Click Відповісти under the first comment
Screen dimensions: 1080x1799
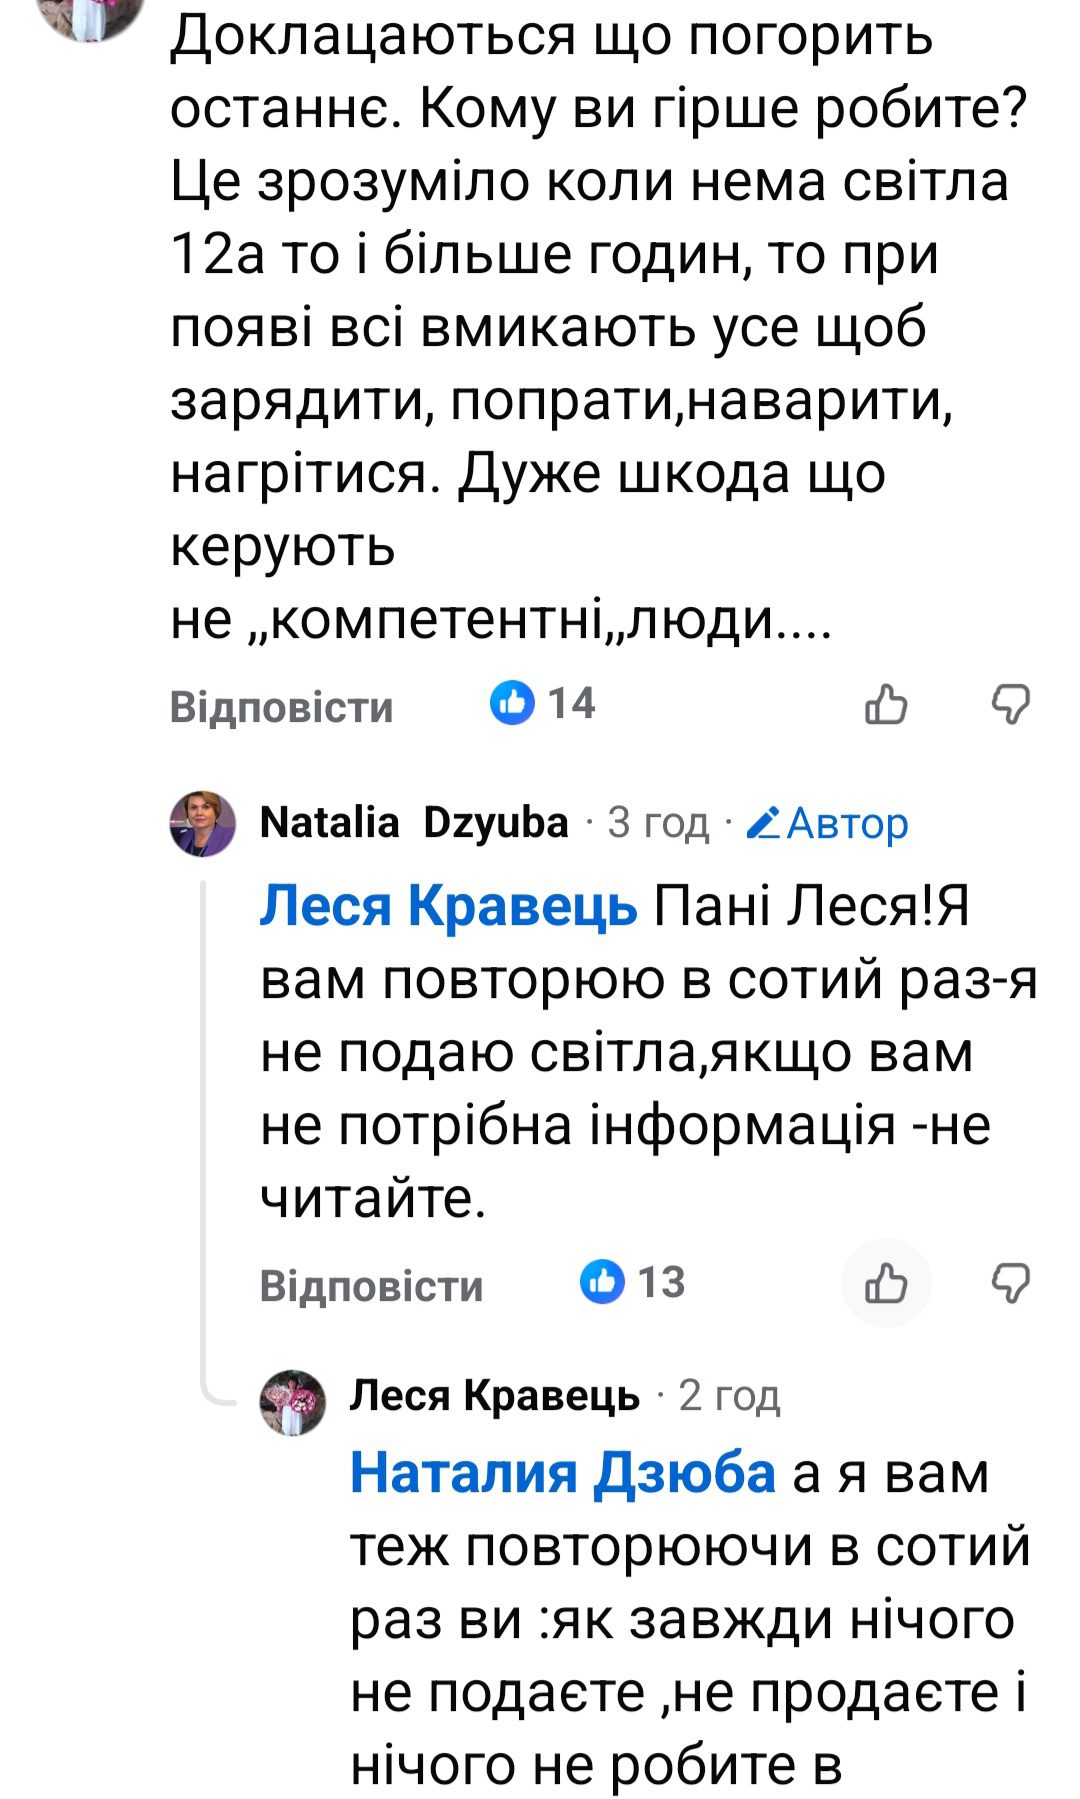pos(280,707)
